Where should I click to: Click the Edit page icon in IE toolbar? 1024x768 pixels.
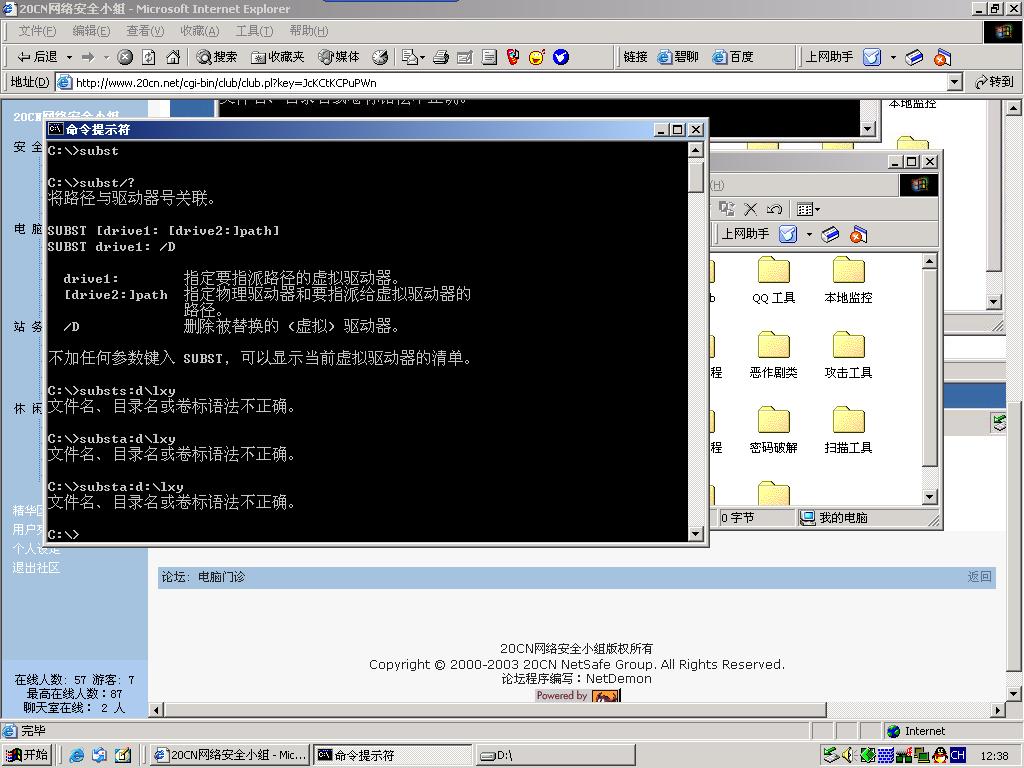[x=465, y=57]
